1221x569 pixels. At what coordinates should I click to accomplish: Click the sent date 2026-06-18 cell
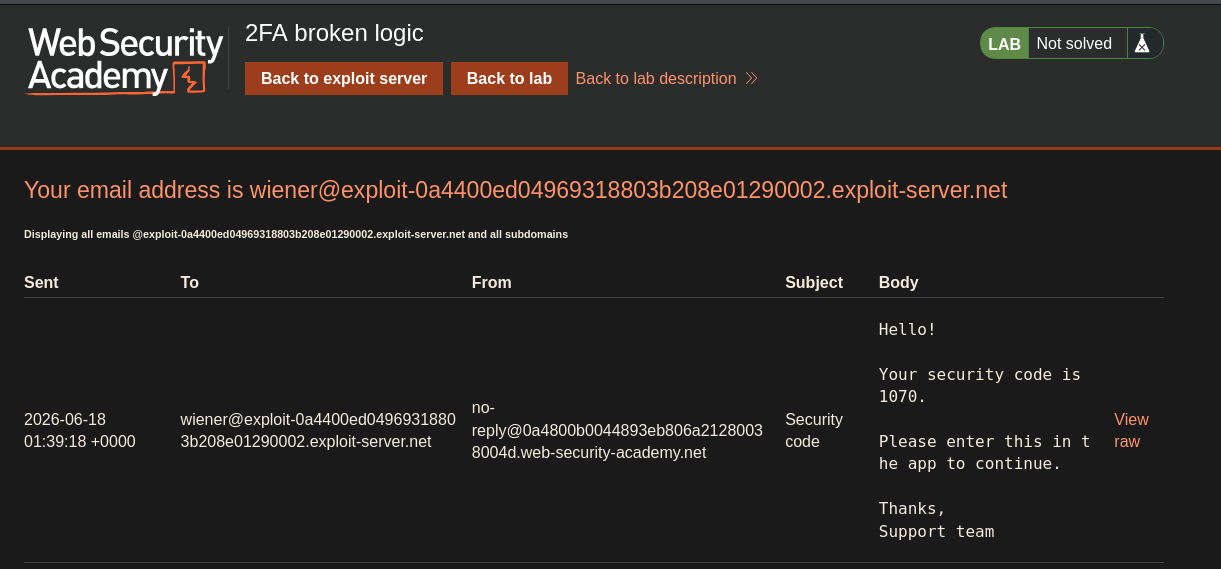click(80, 430)
